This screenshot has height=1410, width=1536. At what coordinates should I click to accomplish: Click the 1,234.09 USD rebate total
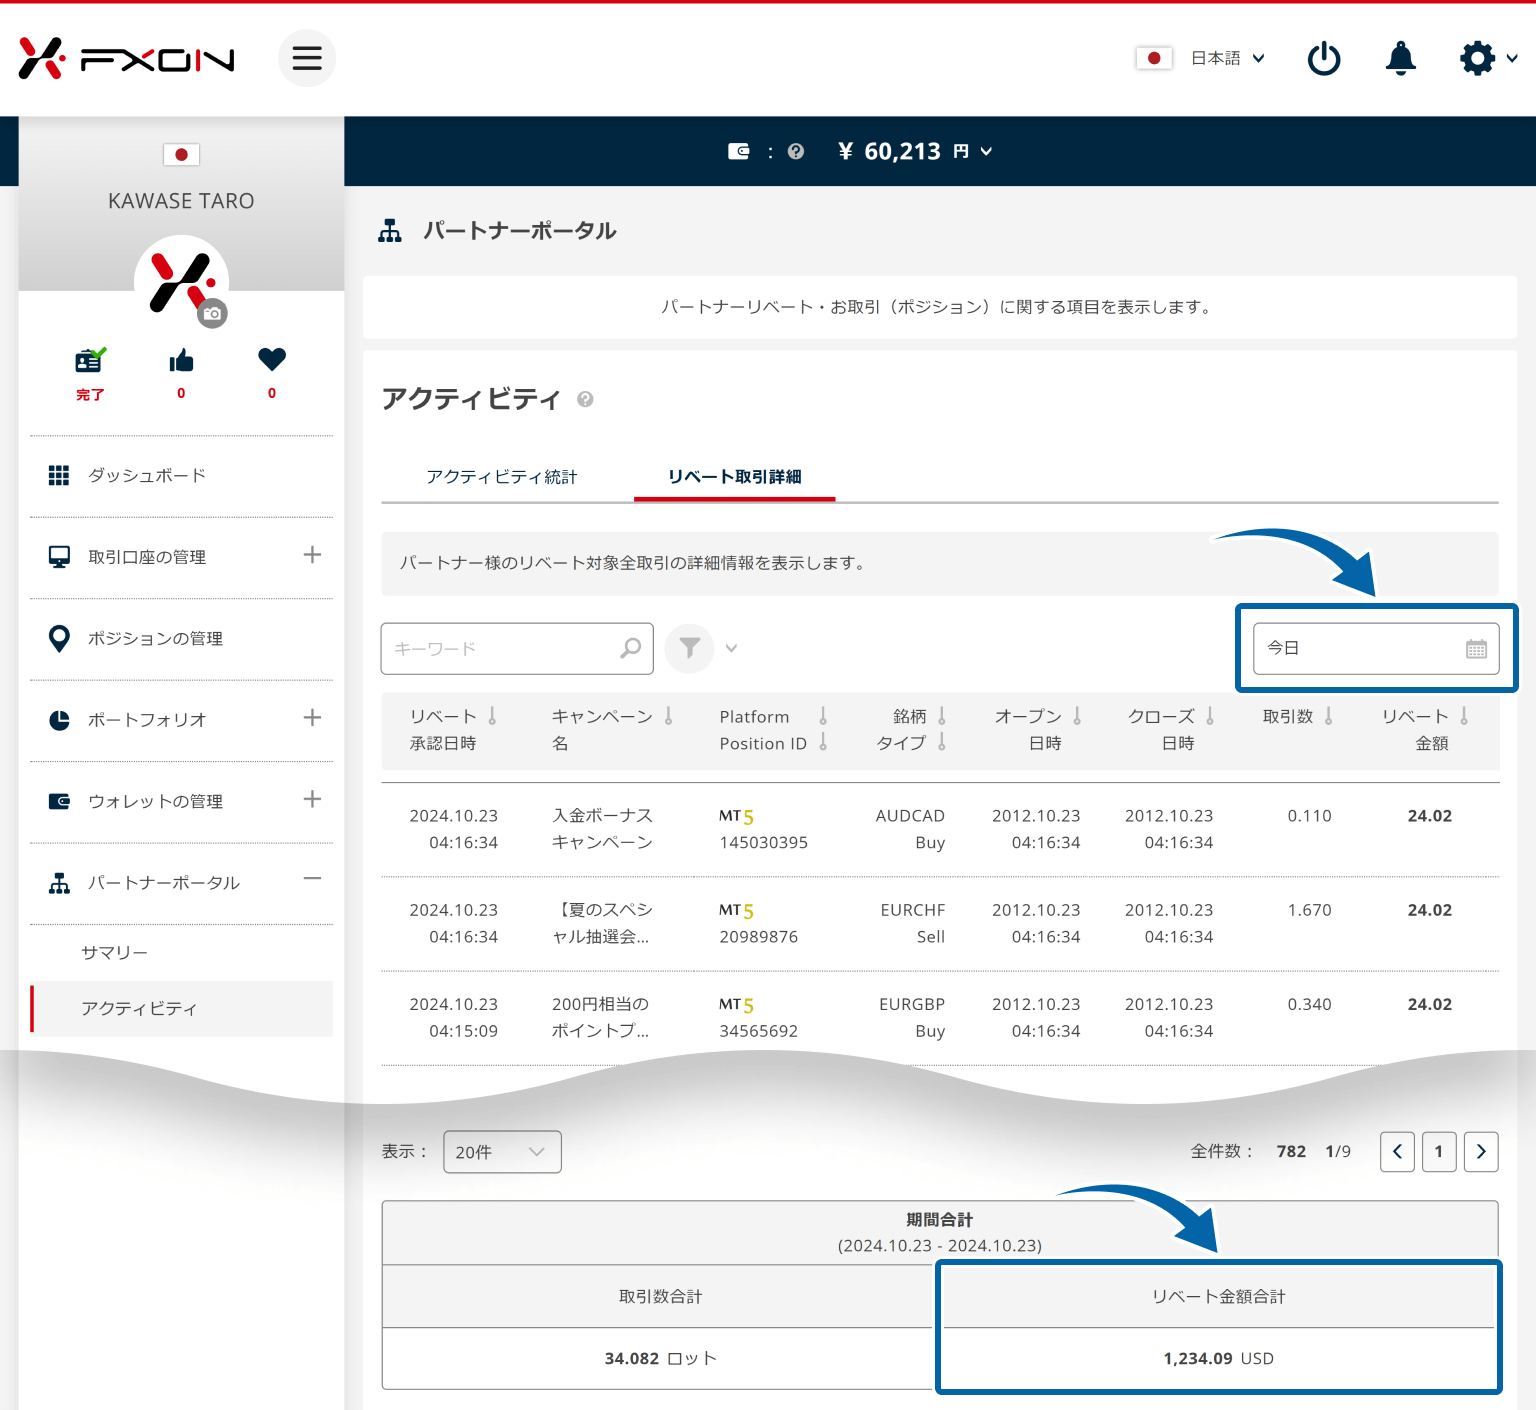coord(1218,1359)
